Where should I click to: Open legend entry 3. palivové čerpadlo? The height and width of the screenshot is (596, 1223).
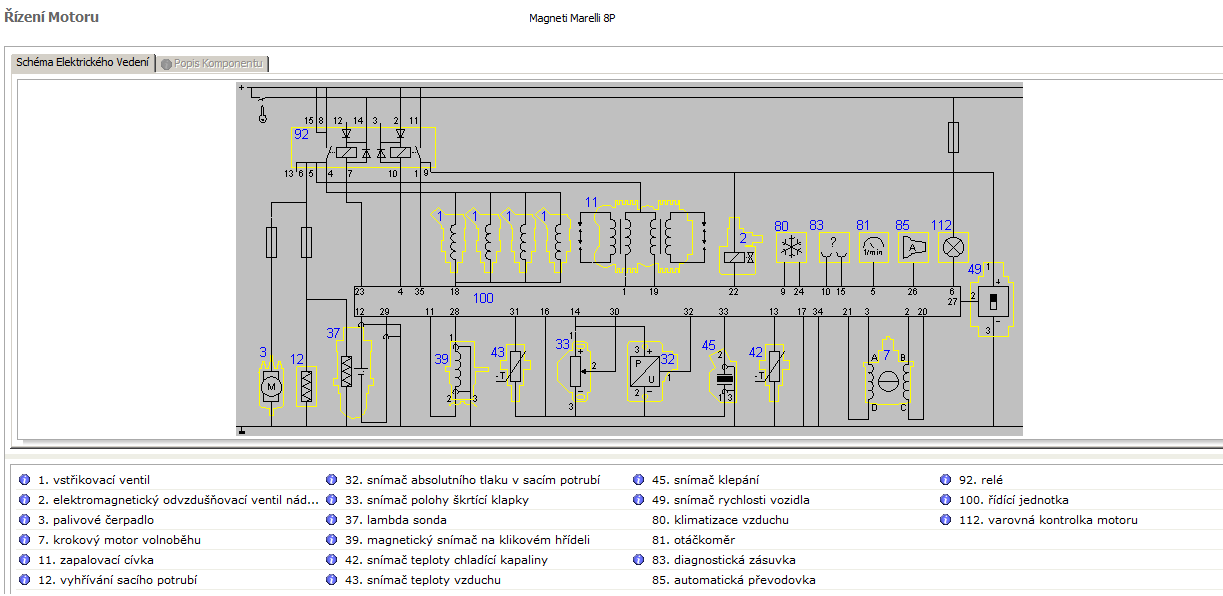click(x=96, y=520)
